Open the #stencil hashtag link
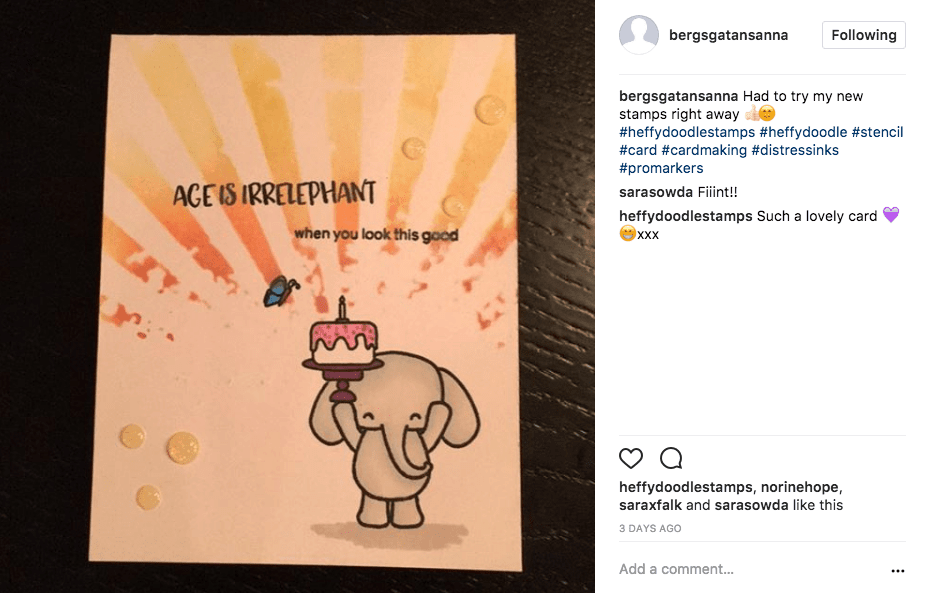 [x=877, y=132]
